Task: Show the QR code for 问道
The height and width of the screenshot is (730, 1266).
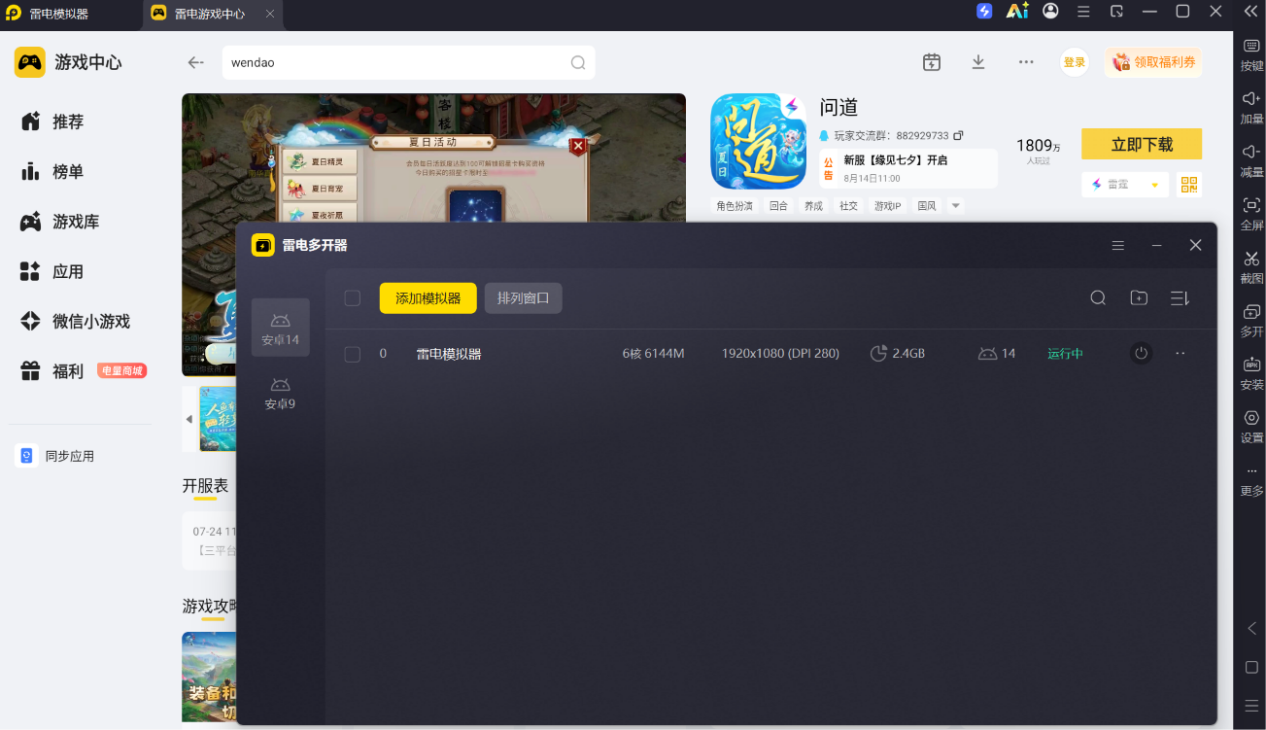Action: click(x=1189, y=185)
